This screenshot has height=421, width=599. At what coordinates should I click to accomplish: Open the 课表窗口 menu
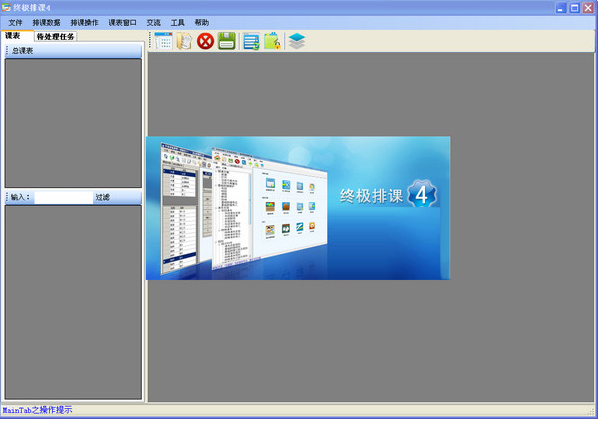pos(122,23)
